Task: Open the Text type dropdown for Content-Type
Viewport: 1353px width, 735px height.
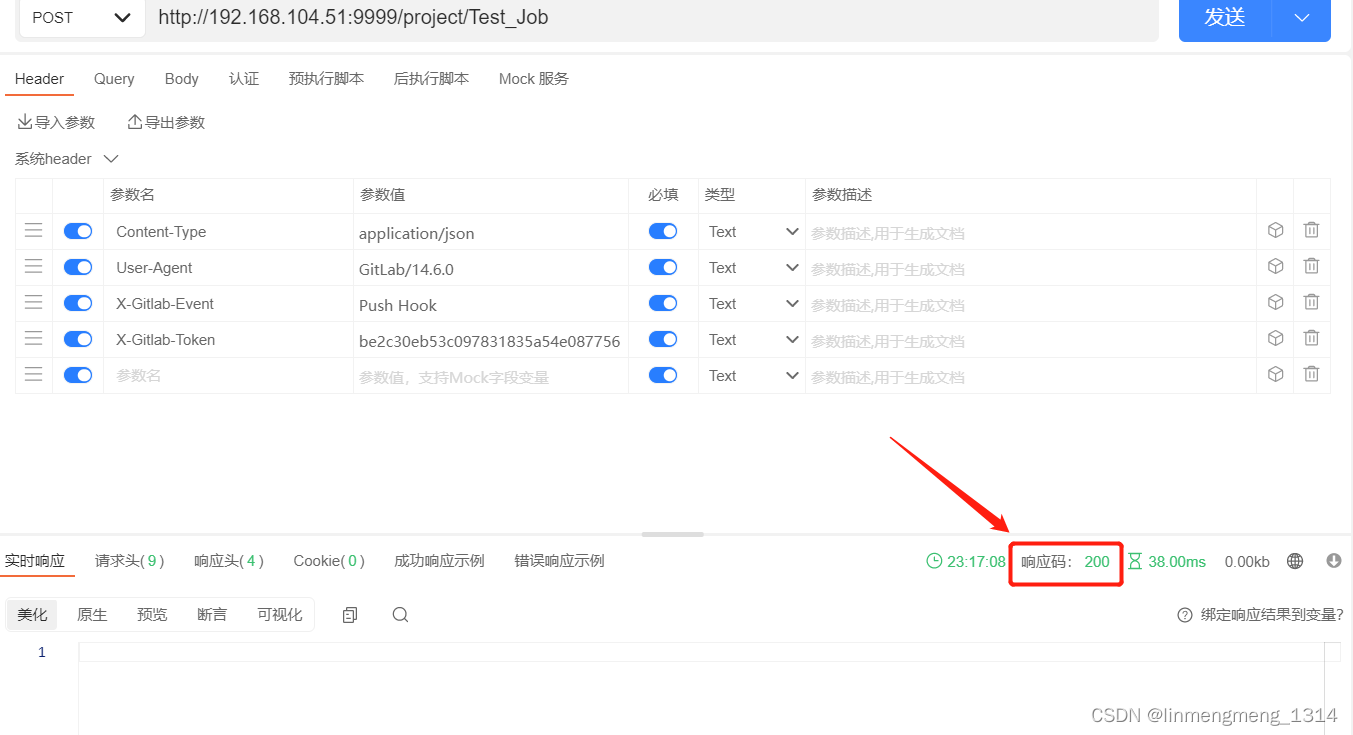Action: pos(752,231)
